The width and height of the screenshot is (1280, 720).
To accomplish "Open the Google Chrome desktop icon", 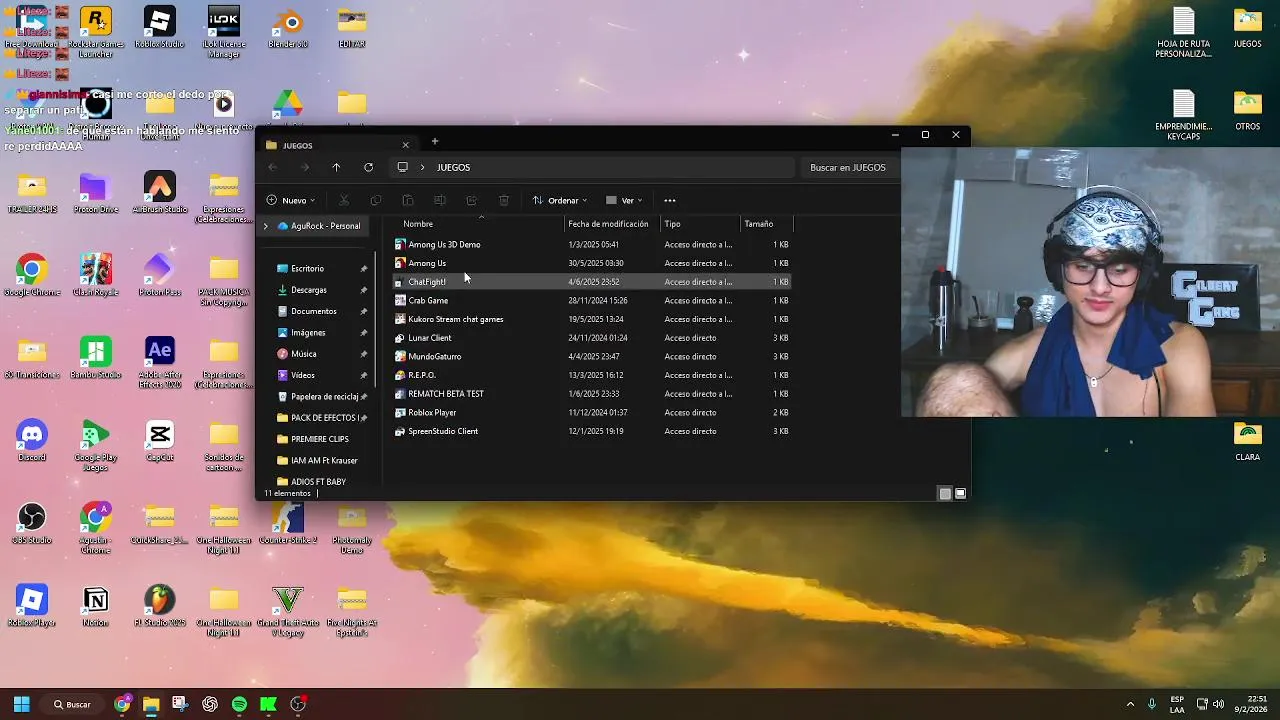I will pos(31,276).
